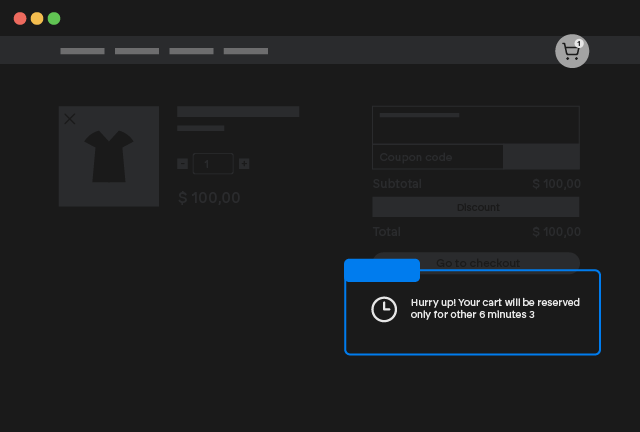Decrease quantity with the minus button
The width and height of the screenshot is (640, 432).
pyautogui.click(x=182, y=163)
